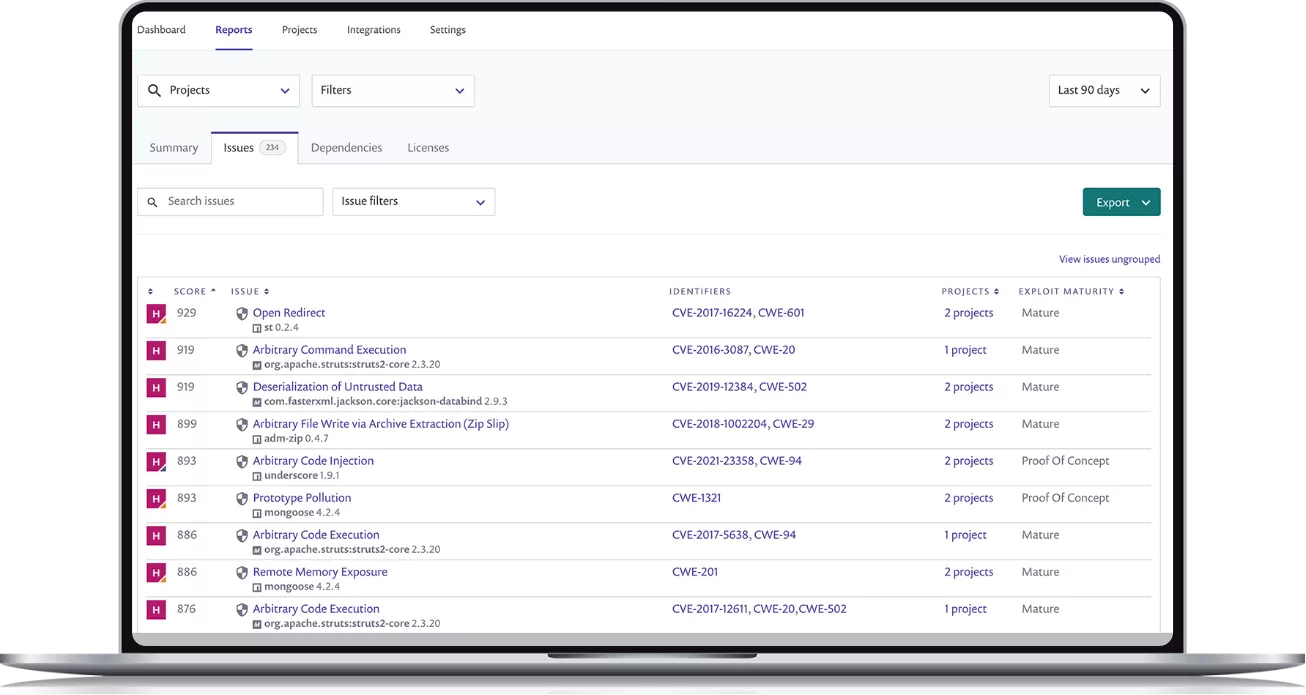Click the shield icon beside Remote Memory Exposure
Screen dimensions: 1306x695
click(242, 573)
